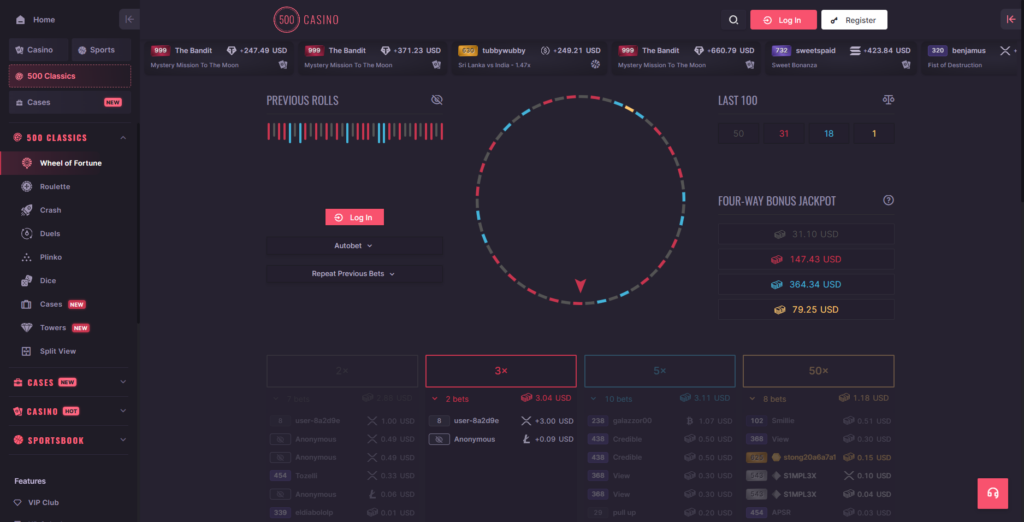Click the gray 50 count in Last 100
1024x522 pixels.
[739, 133]
